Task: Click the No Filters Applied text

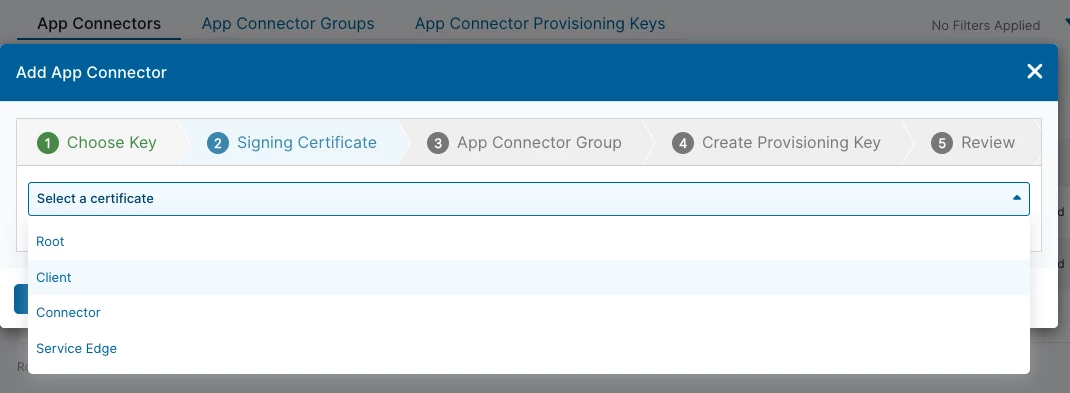Action: pyautogui.click(x=985, y=25)
